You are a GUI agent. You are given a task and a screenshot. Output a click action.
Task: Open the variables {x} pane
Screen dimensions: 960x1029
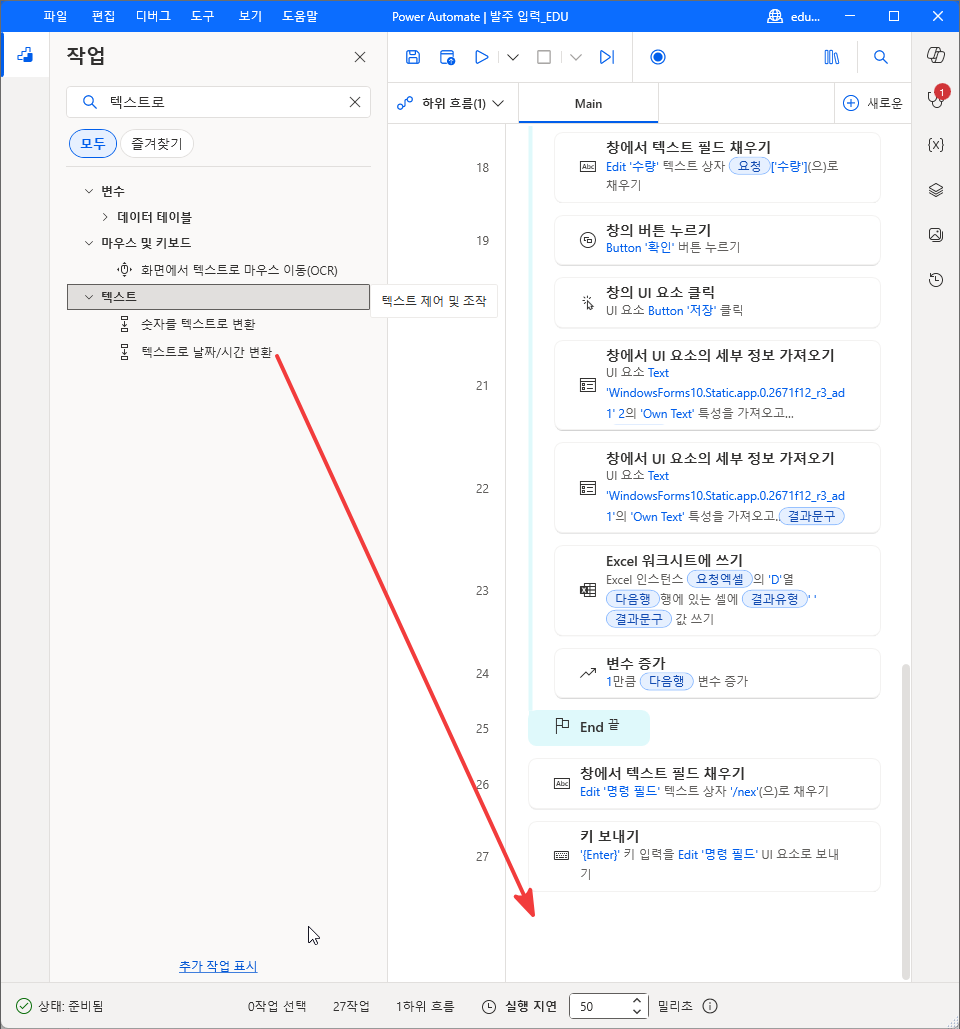pyautogui.click(x=936, y=145)
